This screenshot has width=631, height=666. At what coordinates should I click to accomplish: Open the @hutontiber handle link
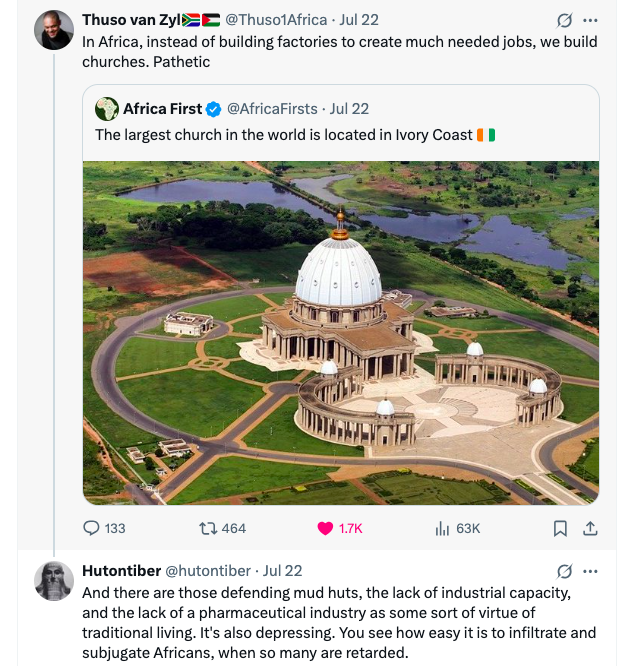click(207, 571)
